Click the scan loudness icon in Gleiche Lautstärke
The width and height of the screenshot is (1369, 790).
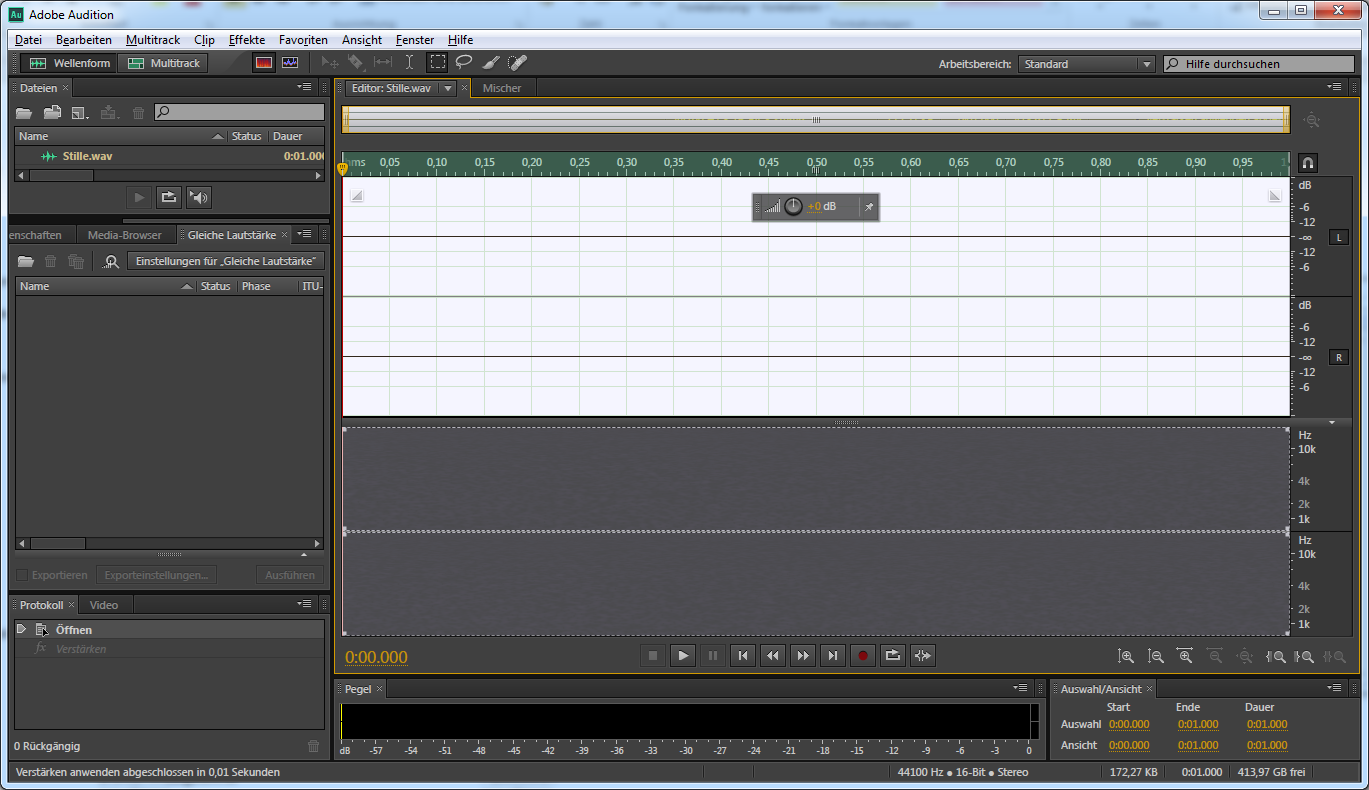111,262
